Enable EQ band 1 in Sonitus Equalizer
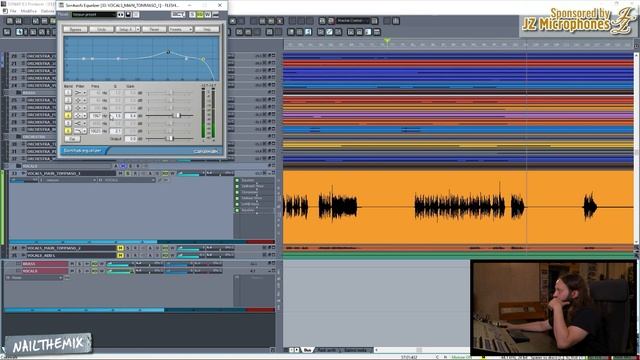This screenshot has height=360, width=640. pyautogui.click(x=68, y=93)
